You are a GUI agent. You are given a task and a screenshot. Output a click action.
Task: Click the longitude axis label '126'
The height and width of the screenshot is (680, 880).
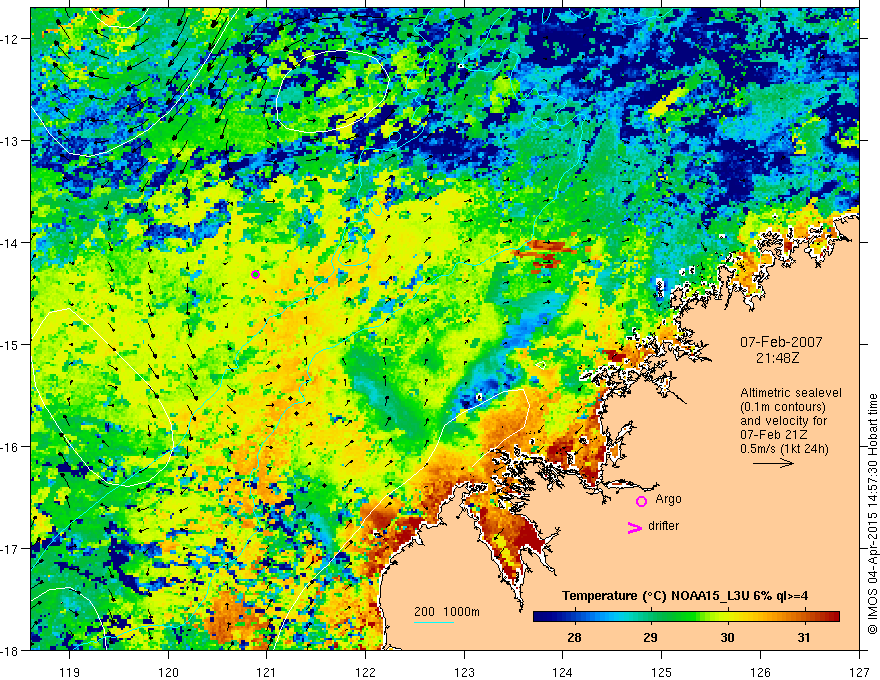pos(760,672)
